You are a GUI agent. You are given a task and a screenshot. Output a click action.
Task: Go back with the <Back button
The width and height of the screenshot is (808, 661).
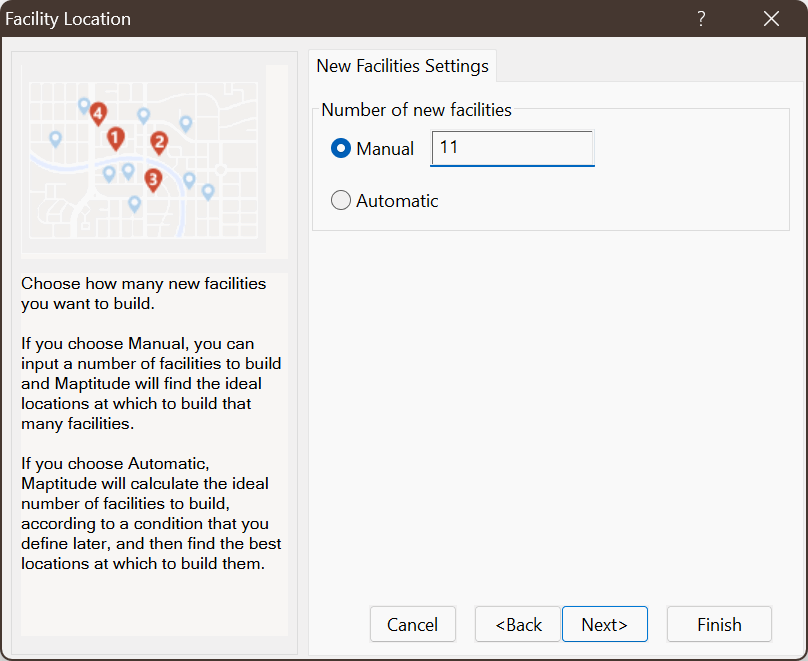[518, 624]
